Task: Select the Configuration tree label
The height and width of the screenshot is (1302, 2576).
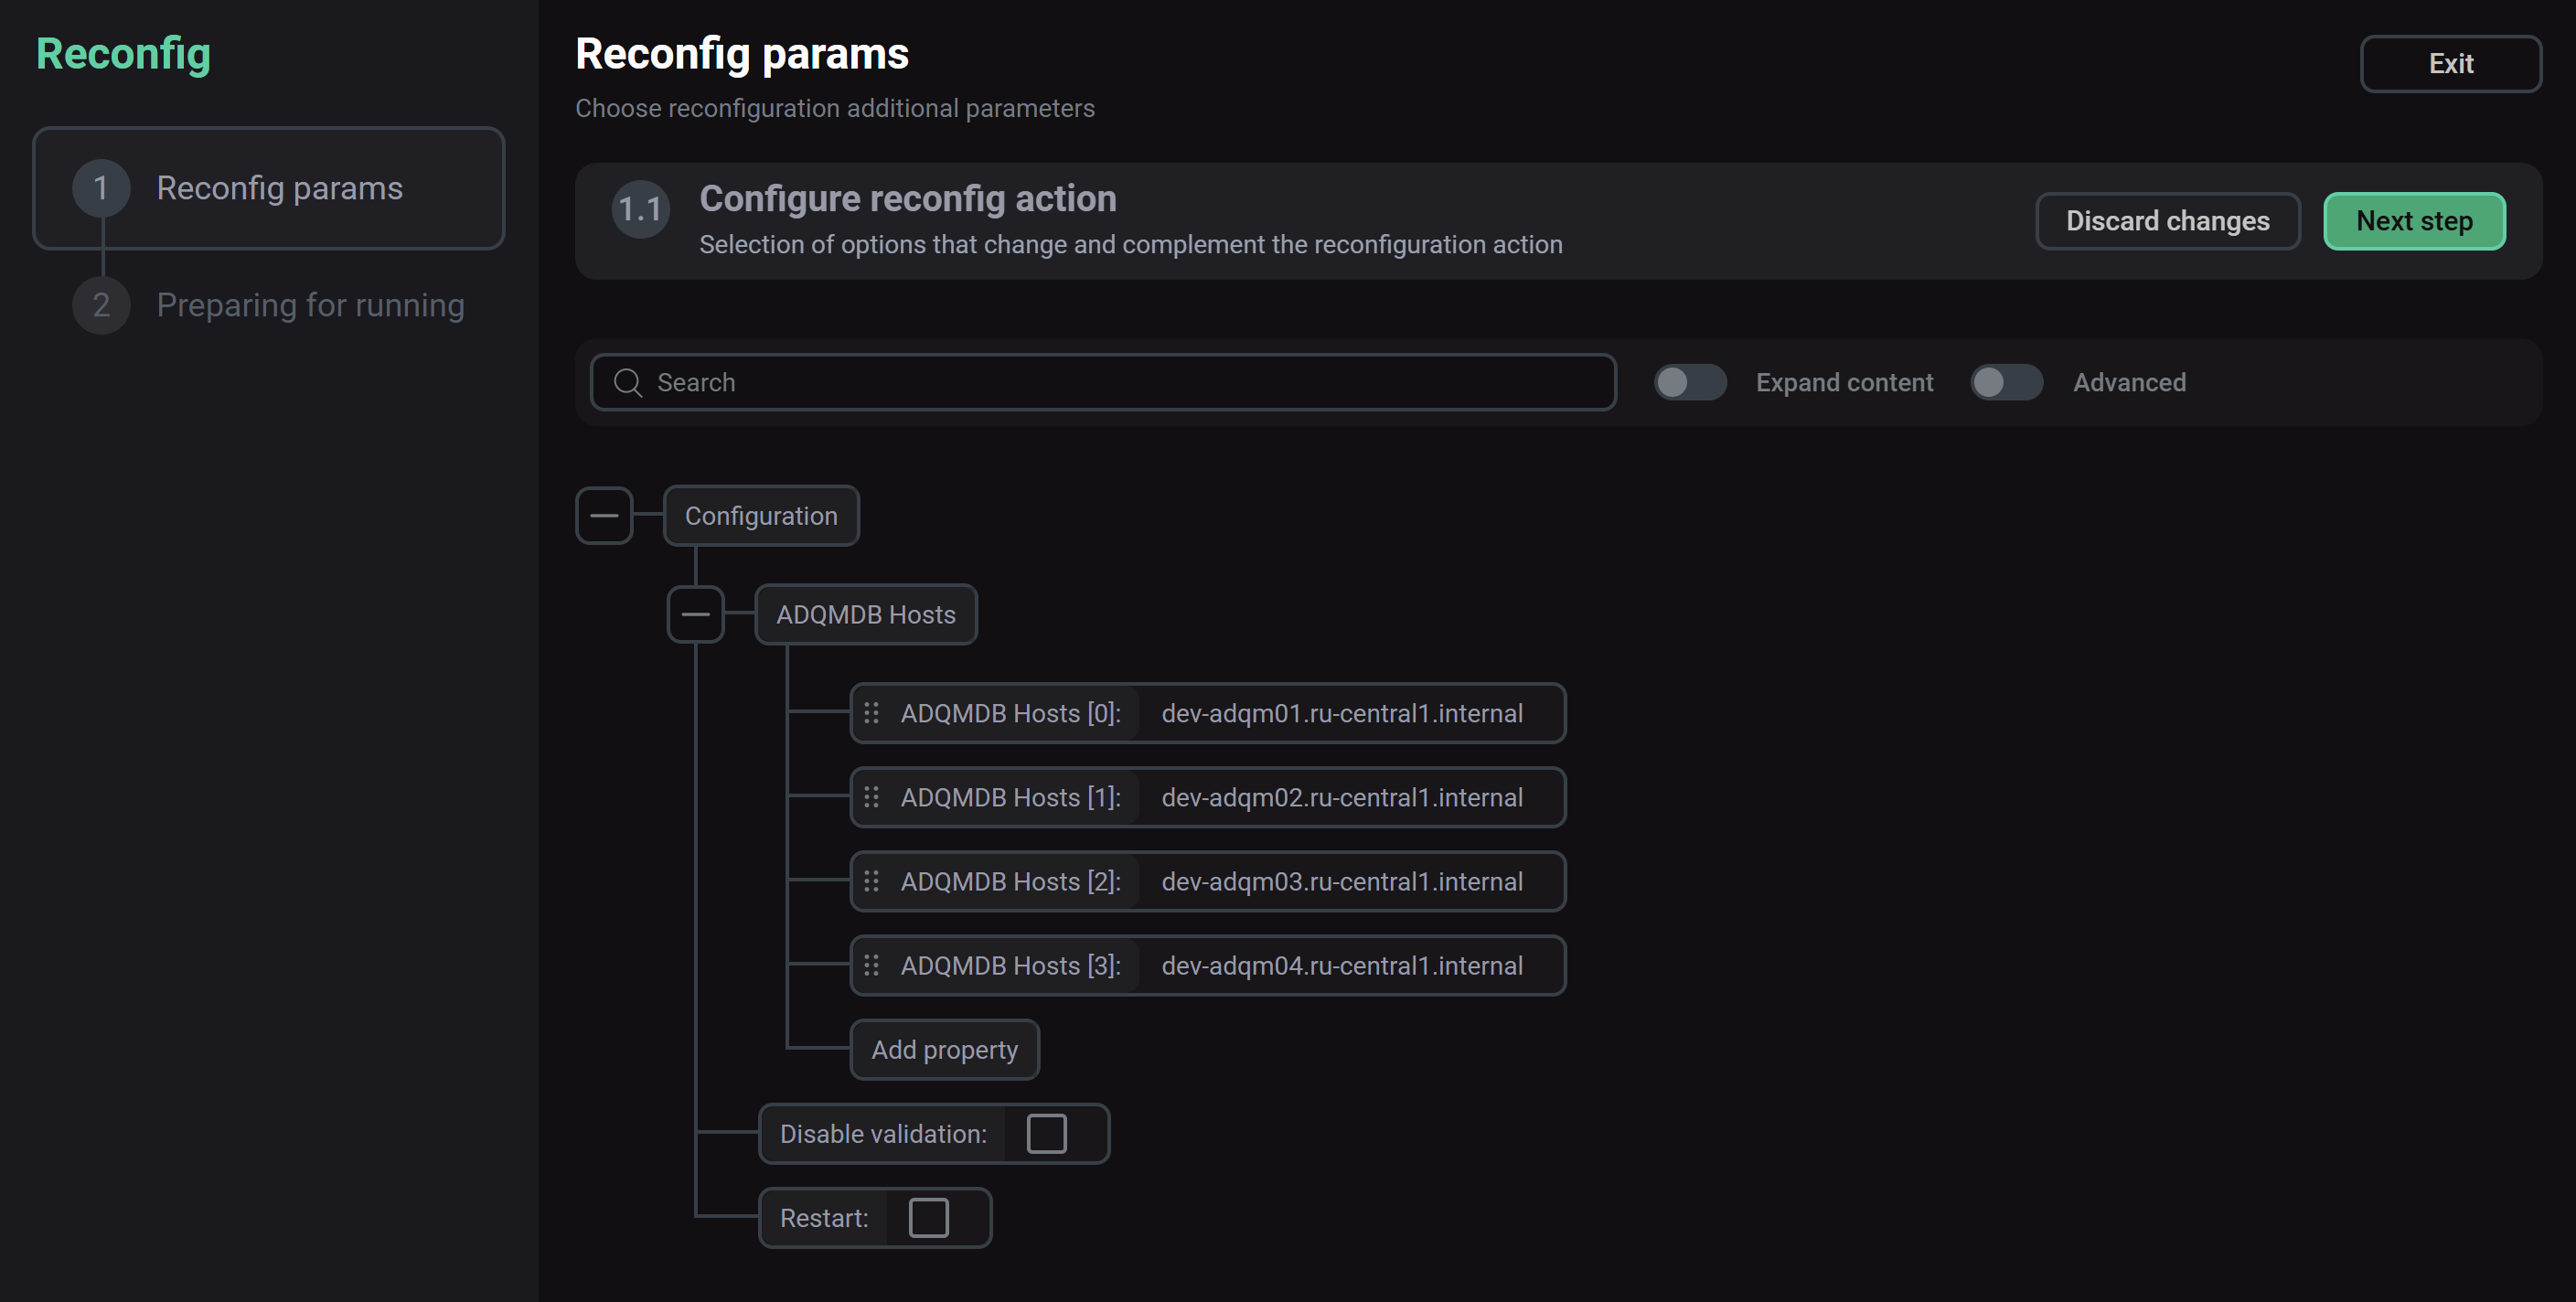Action: [x=761, y=516]
